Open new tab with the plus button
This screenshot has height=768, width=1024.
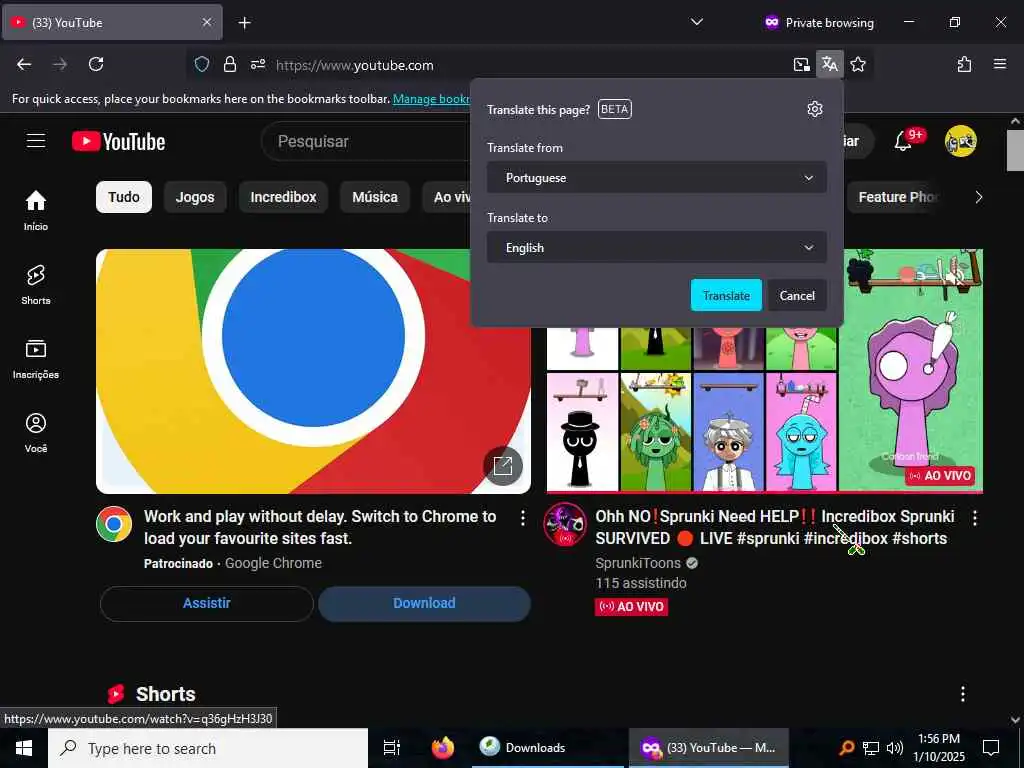[244, 23]
